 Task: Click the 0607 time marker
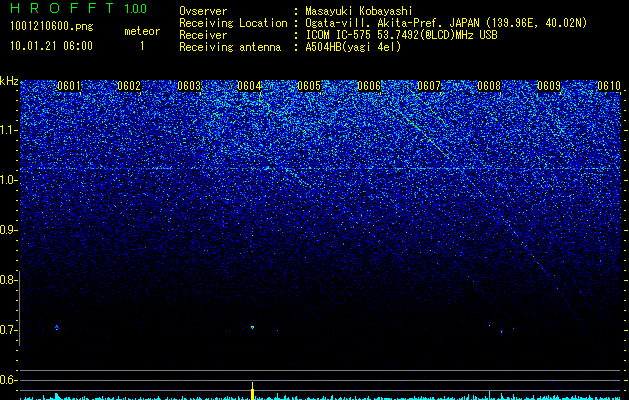pyautogui.click(x=429, y=86)
